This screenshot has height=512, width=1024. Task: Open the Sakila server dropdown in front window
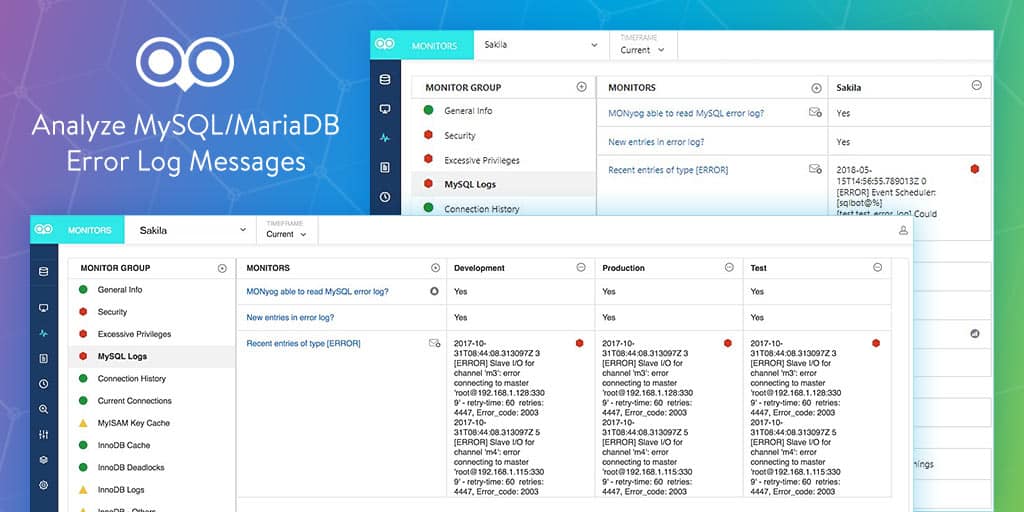coord(192,230)
